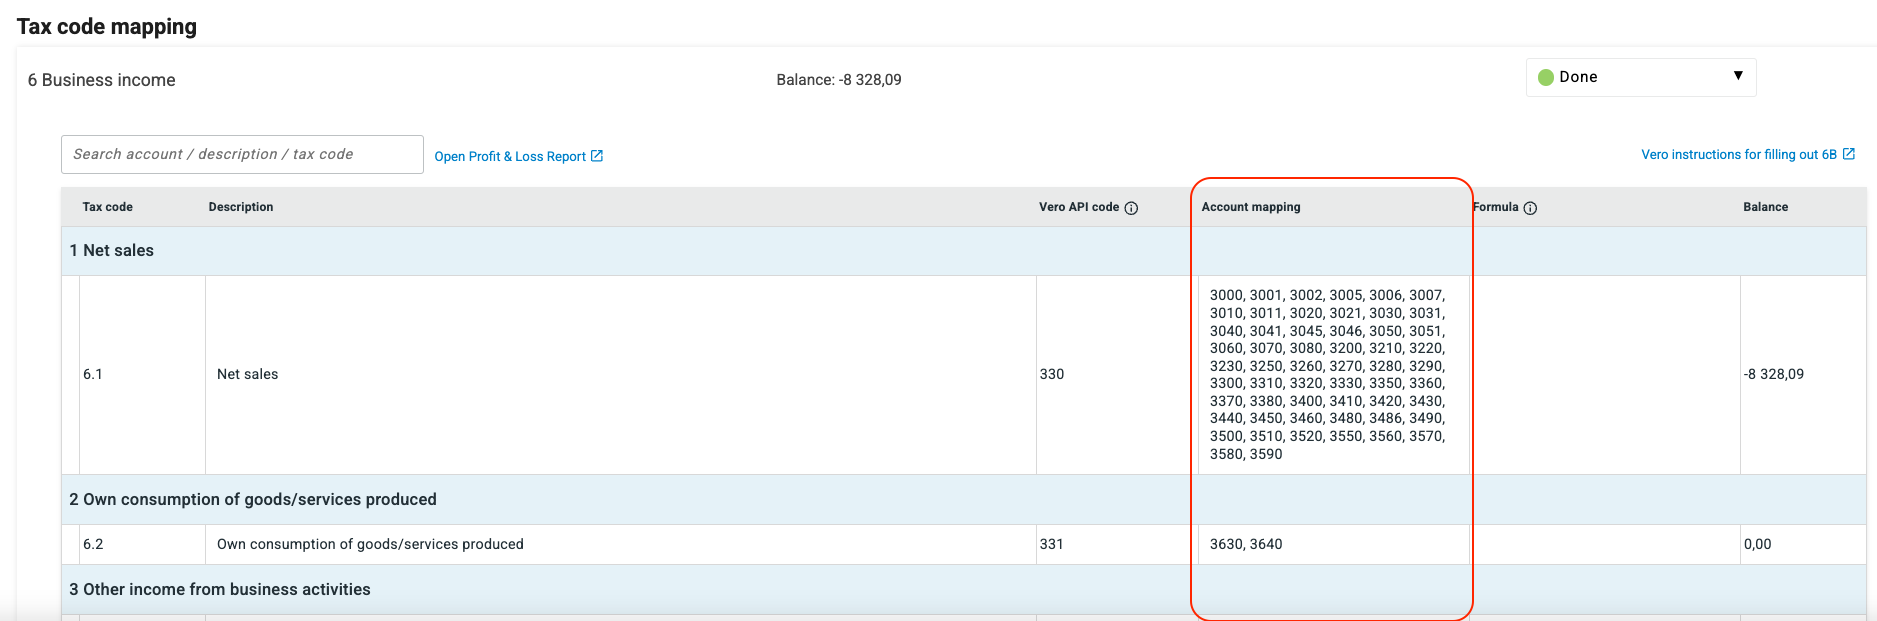Click Vero API code 330
Image resolution: width=1877 pixels, height=621 pixels.
tap(1052, 374)
